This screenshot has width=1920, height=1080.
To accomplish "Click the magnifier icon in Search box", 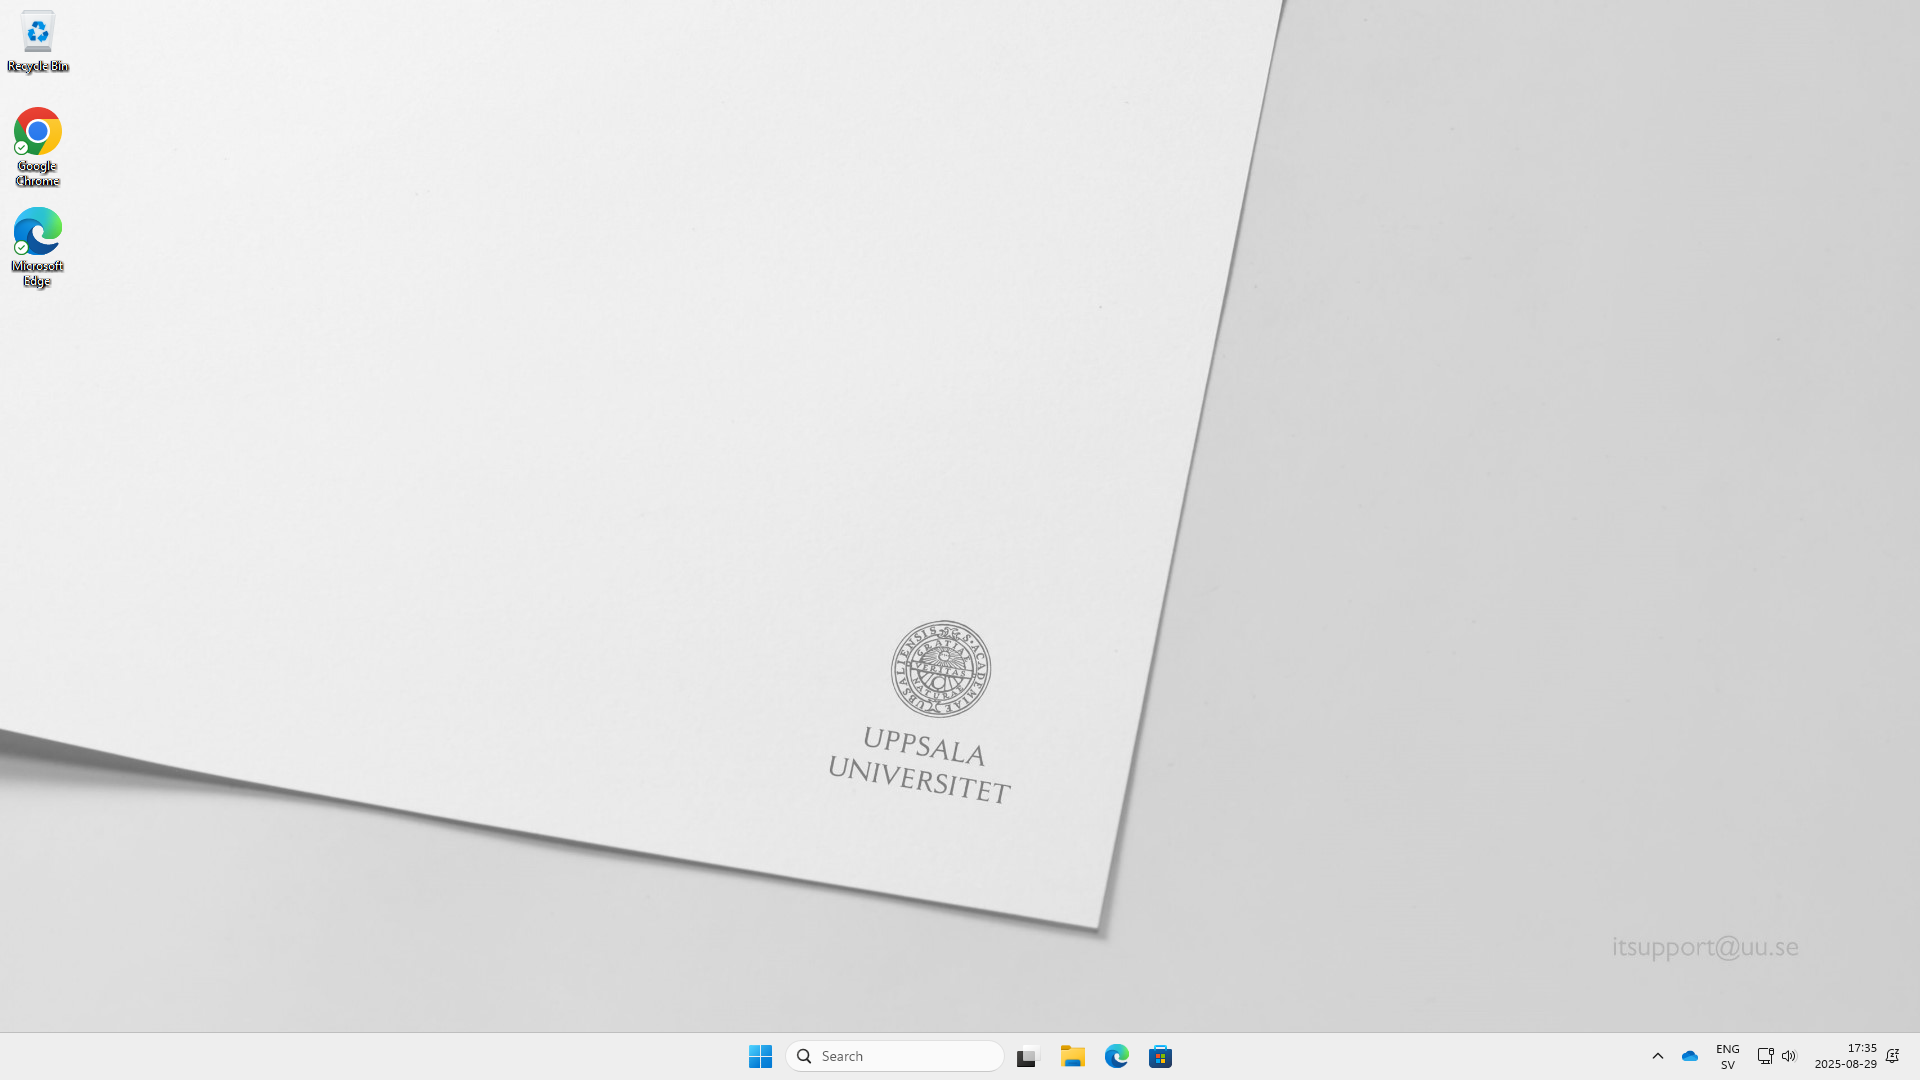I will (x=804, y=1056).
